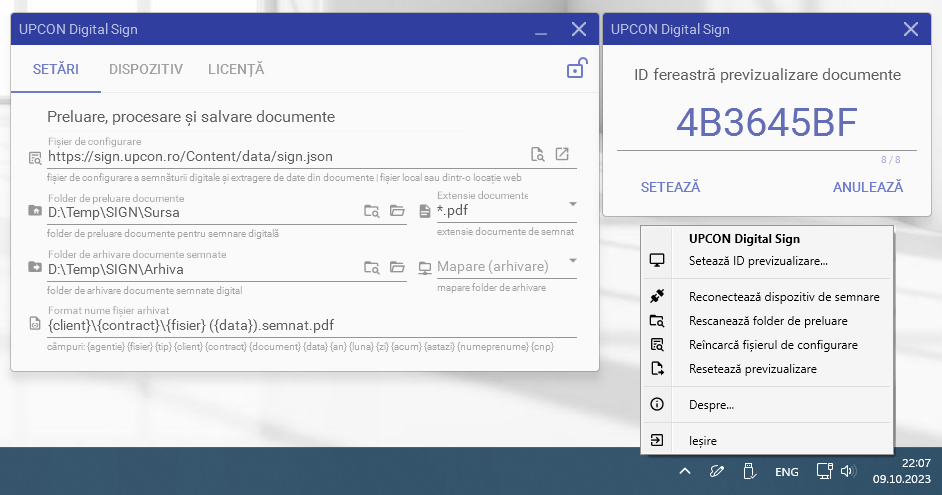The image size is (942, 495).
Task: Browse for Sursa source folder
Action: point(397,210)
